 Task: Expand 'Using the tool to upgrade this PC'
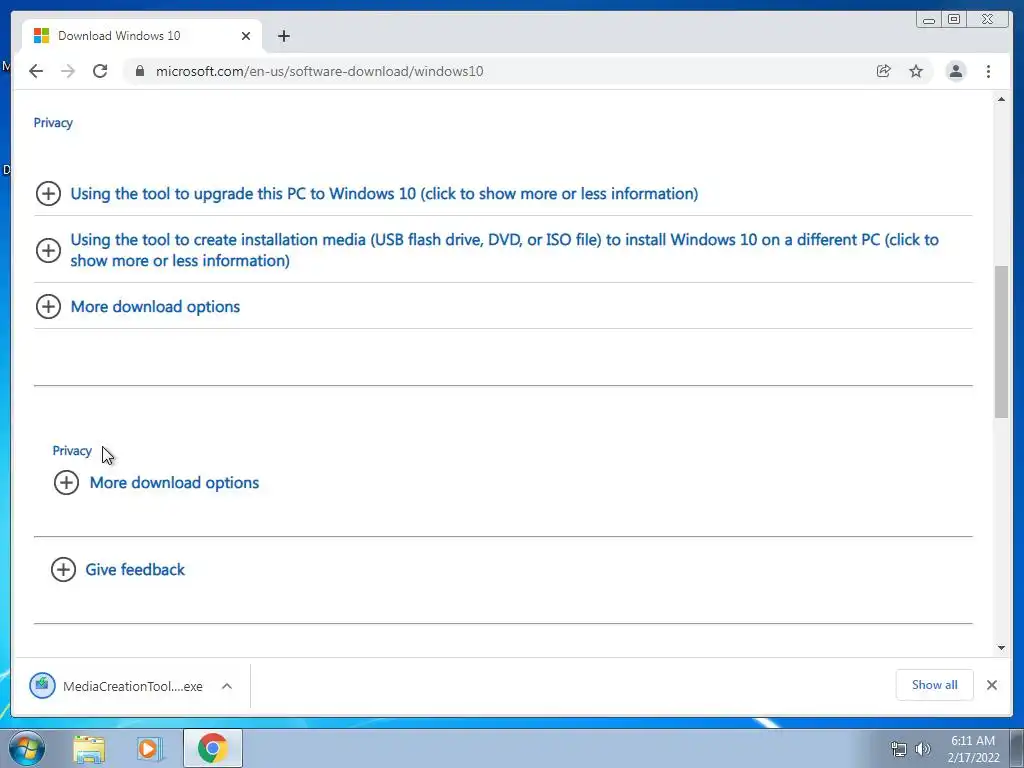pyautogui.click(x=384, y=194)
